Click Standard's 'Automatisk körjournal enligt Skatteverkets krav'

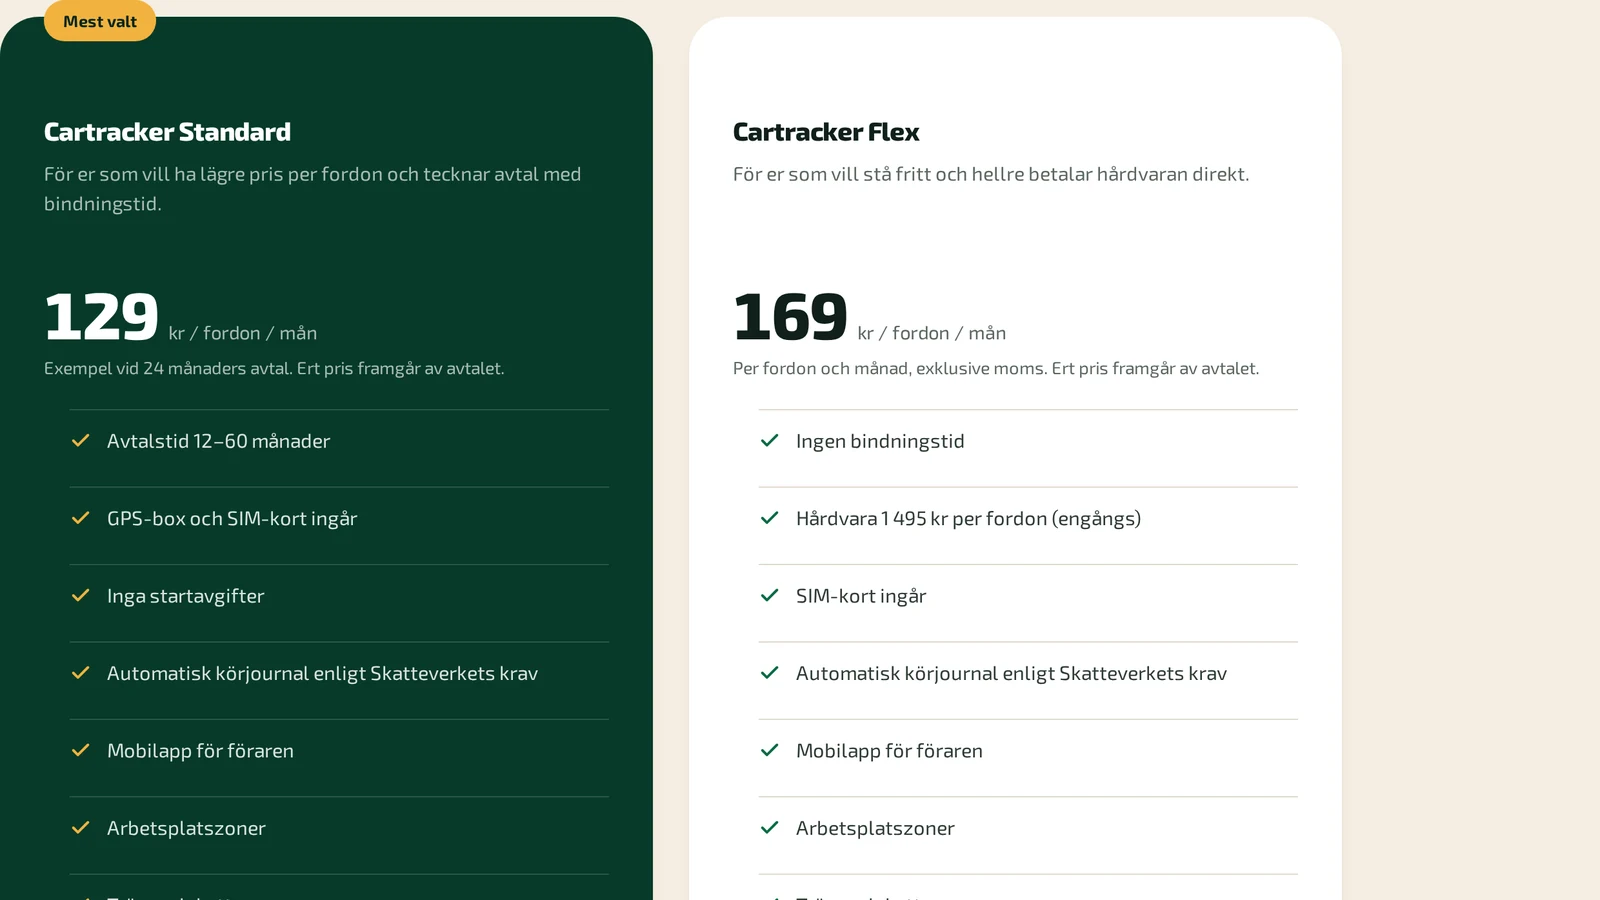tap(322, 674)
